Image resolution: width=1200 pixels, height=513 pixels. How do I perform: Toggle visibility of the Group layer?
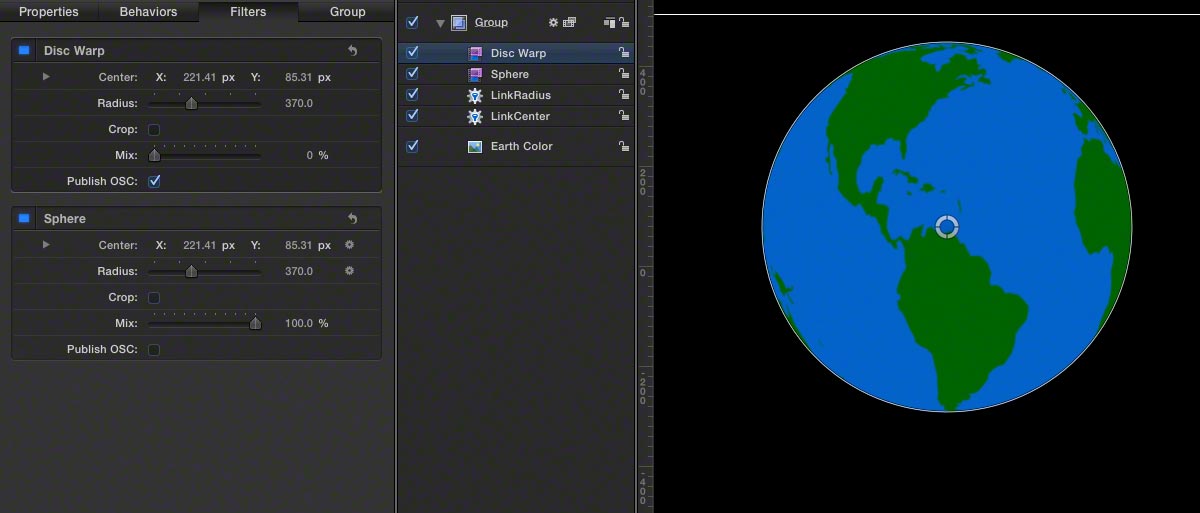click(412, 22)
